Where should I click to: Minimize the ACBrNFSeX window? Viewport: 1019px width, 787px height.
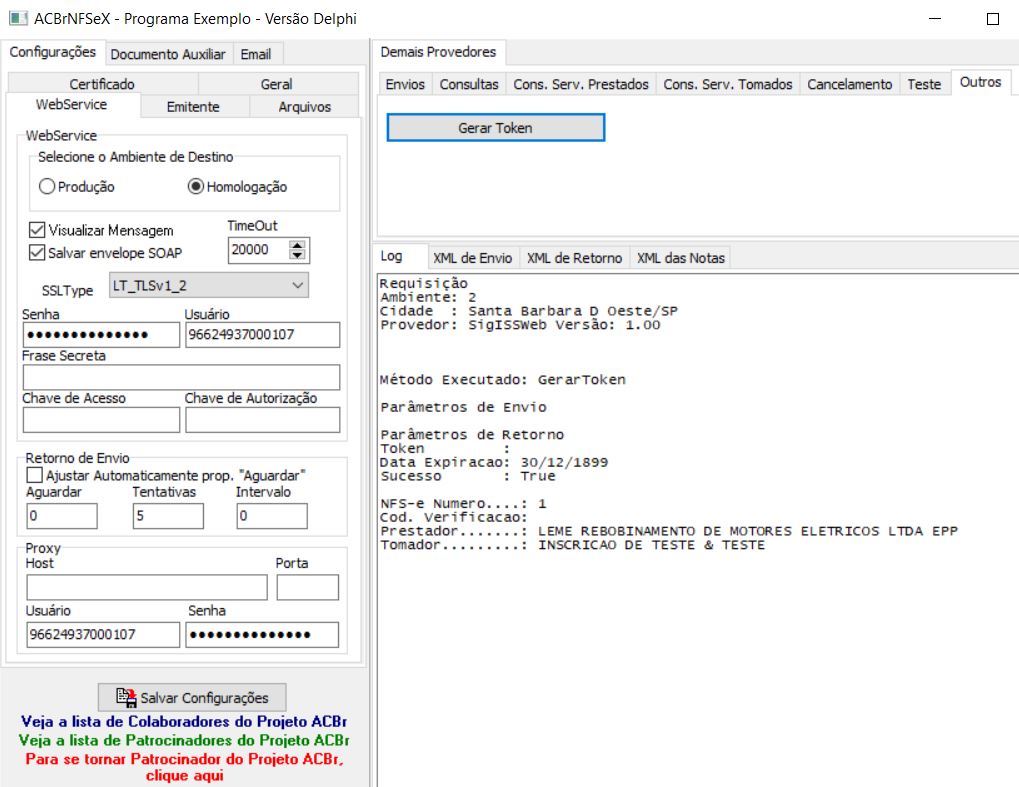click(x=935, y=19)
